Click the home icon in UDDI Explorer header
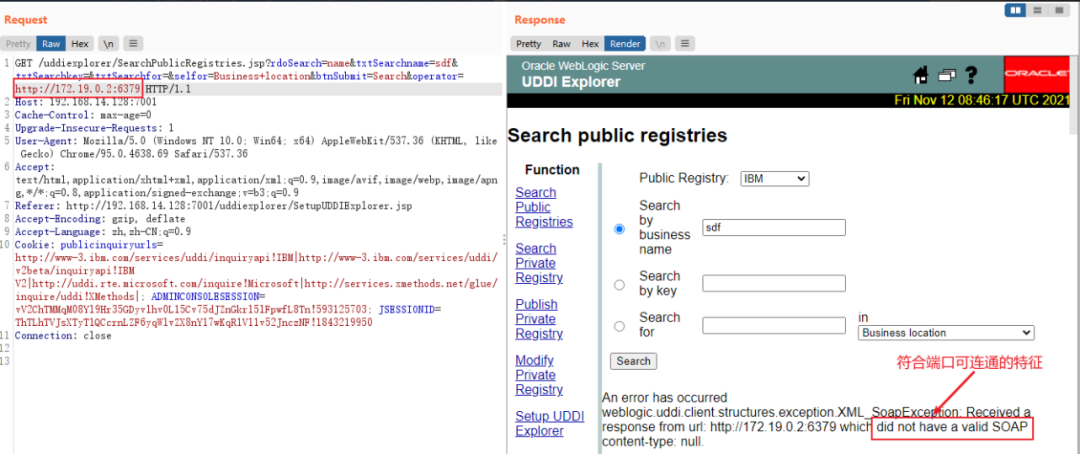Image resolution: width=1080 pixels, height=454 pixels. [x=921, y=74]
